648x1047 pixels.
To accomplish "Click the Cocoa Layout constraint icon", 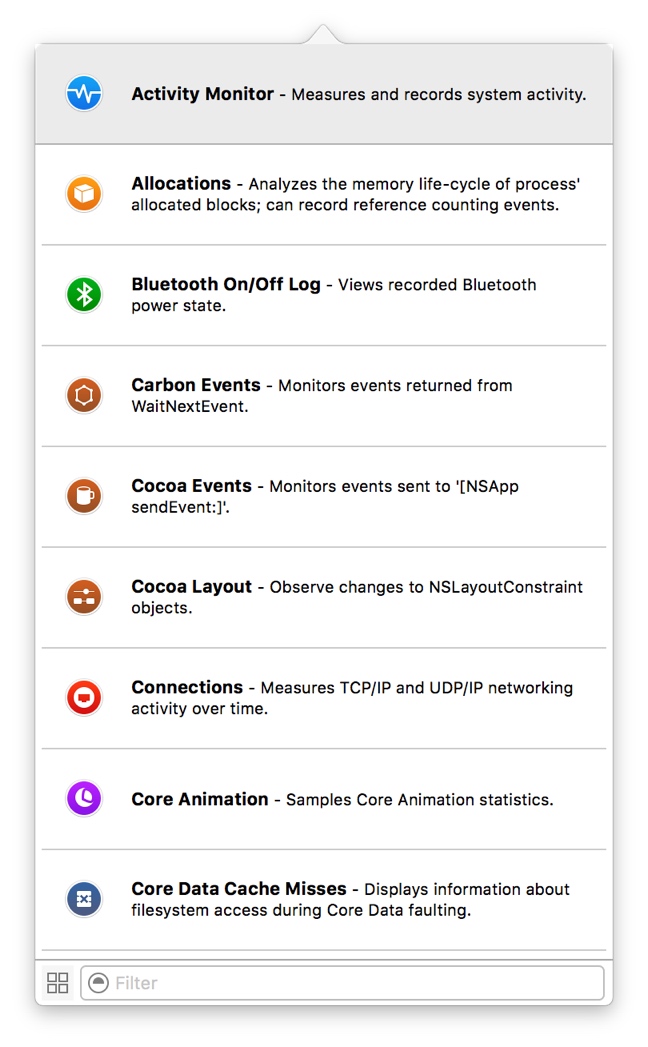I will (x=84, y=597).
